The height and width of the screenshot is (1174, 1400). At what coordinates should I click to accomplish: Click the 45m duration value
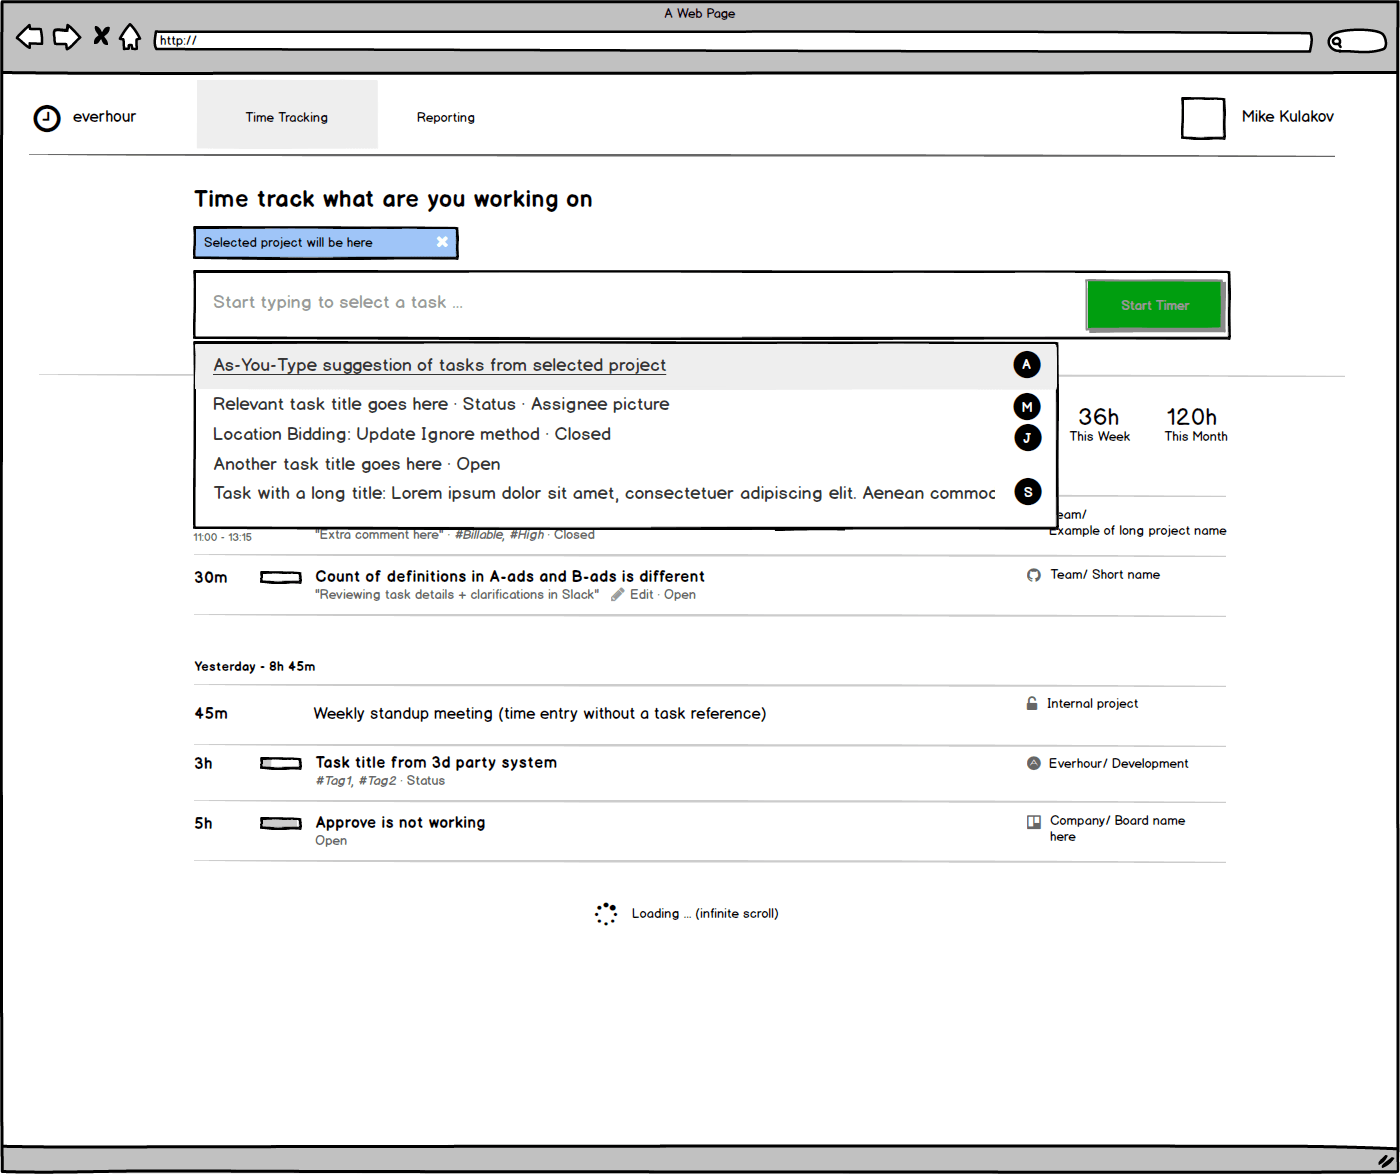coord(211,713)
